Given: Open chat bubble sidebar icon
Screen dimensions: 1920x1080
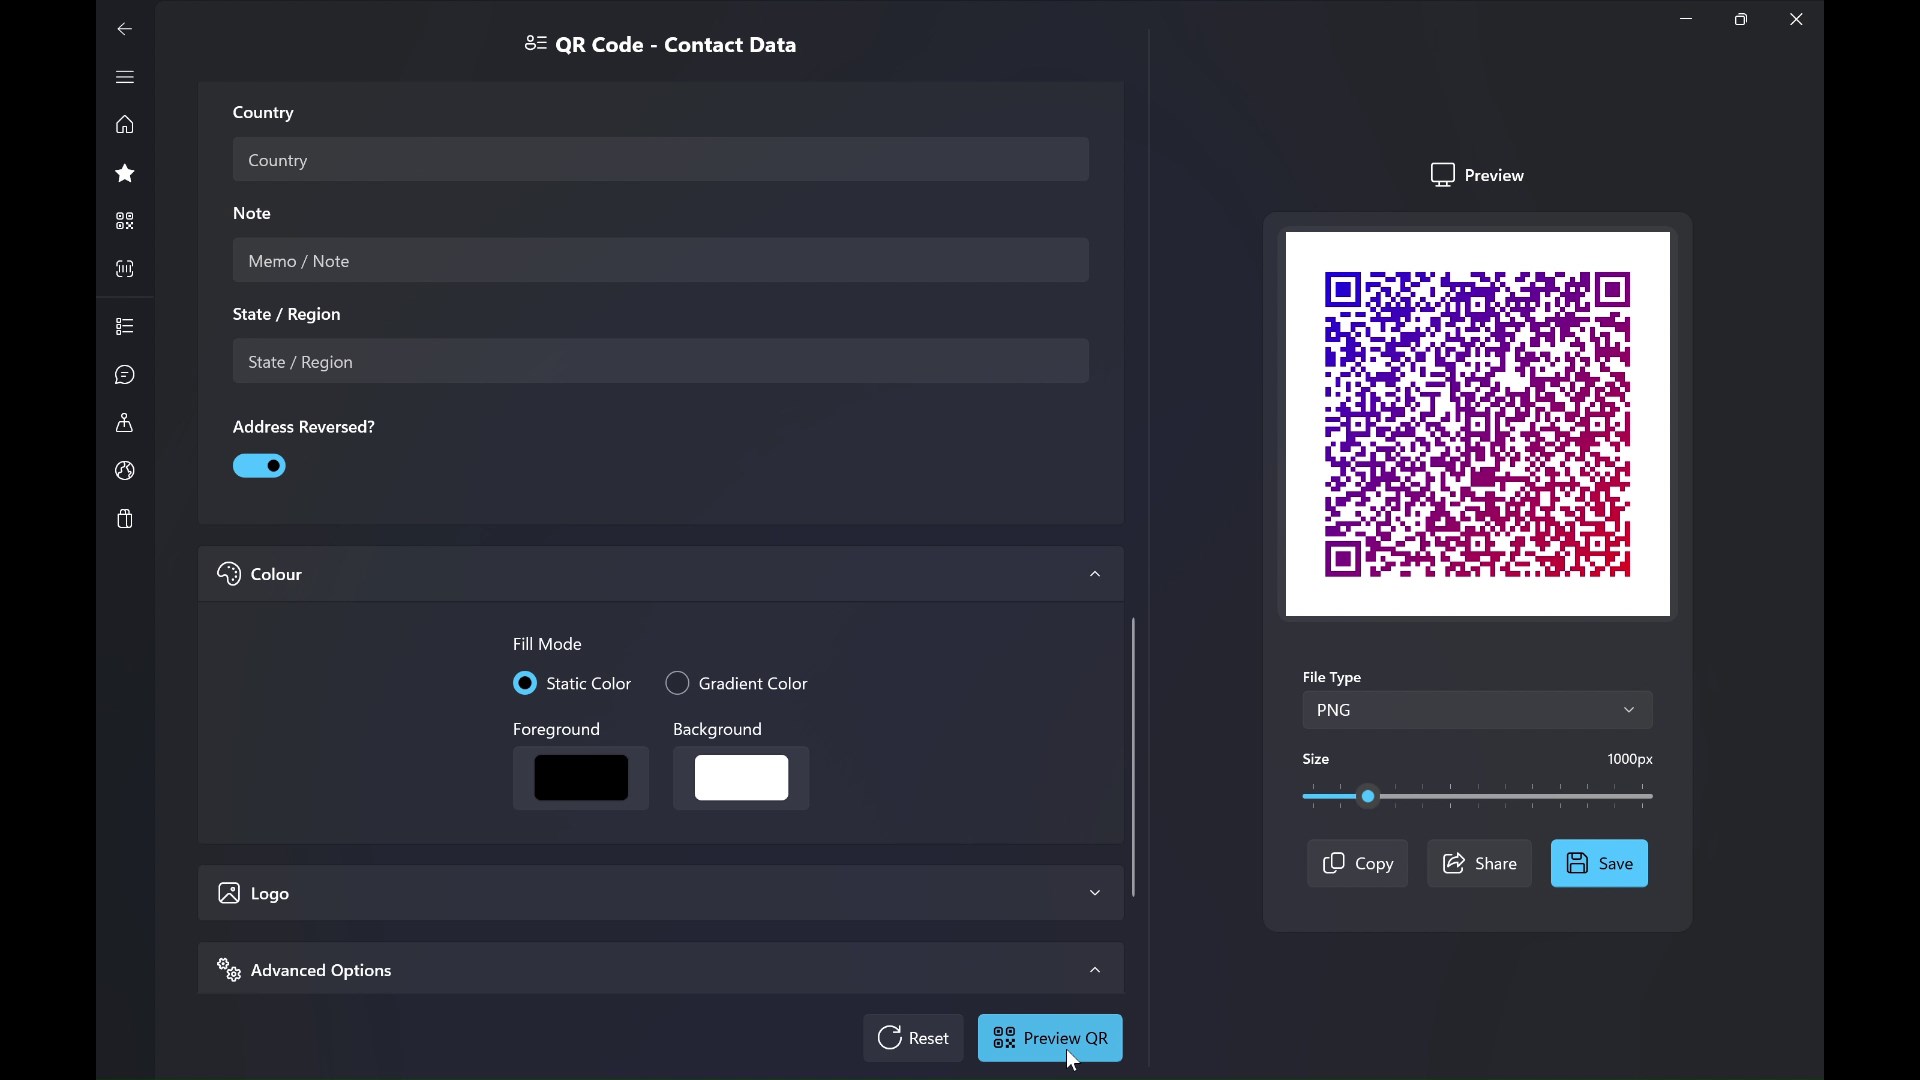Looking at the screenshot, I should [124, 375].
